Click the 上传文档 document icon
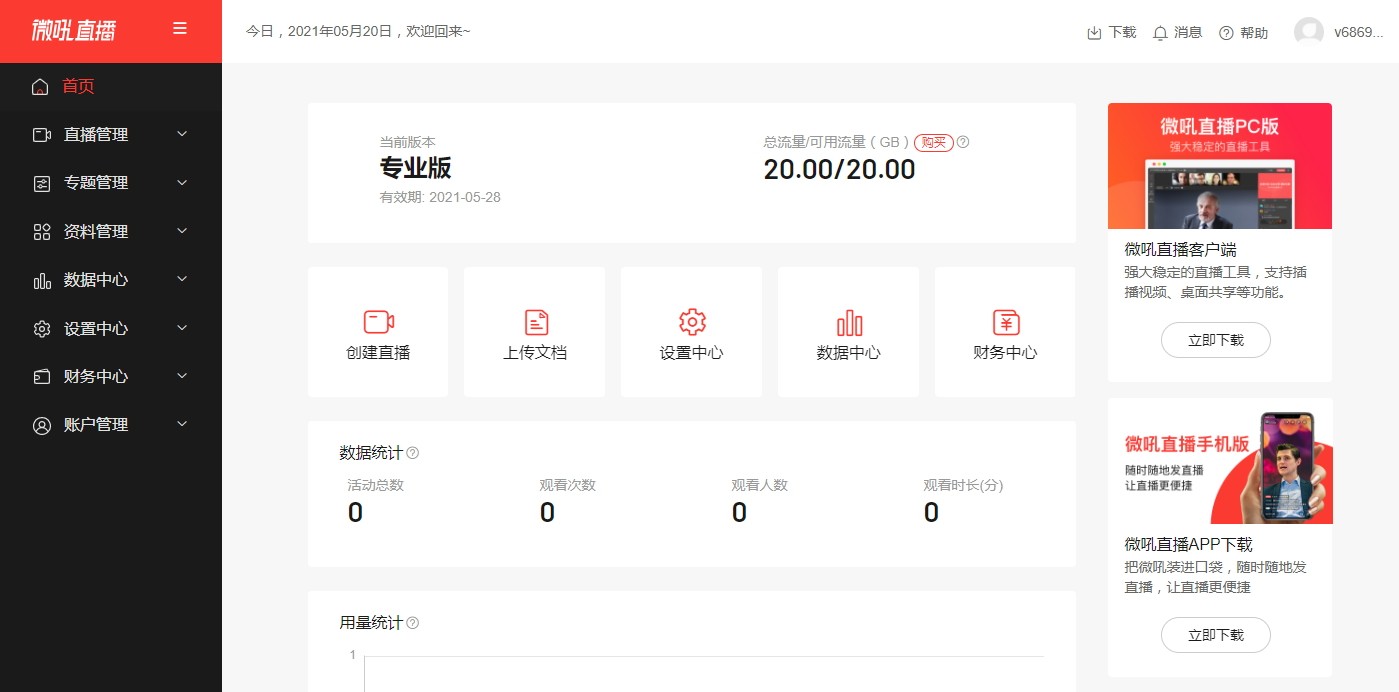Viewport: 1399px width, 692px height. coord(537,322)
